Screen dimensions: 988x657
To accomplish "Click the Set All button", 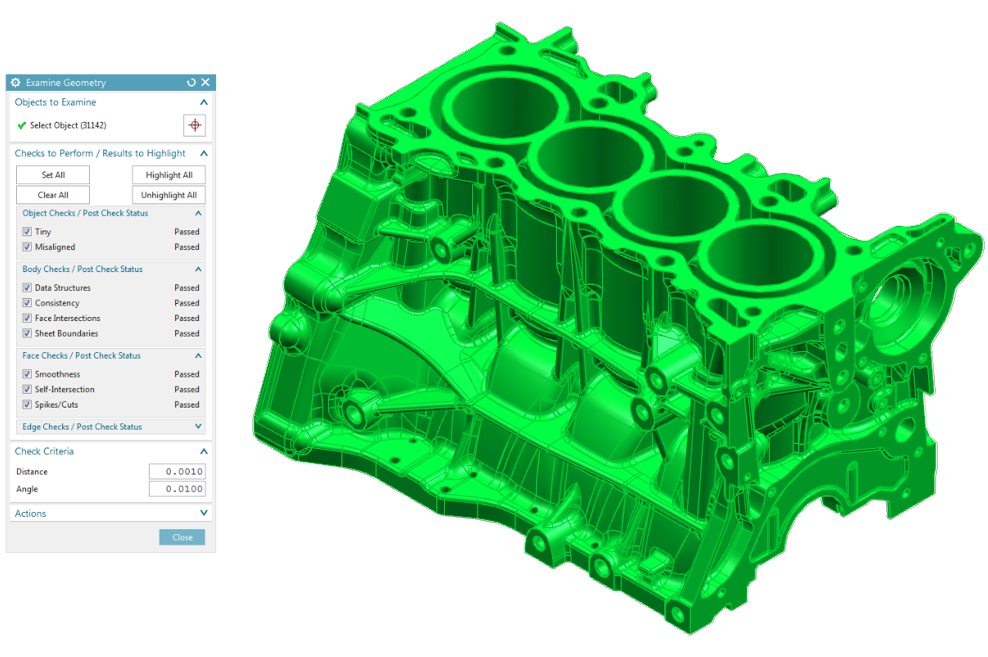I will pyautogui.click(x=53, y=174).
